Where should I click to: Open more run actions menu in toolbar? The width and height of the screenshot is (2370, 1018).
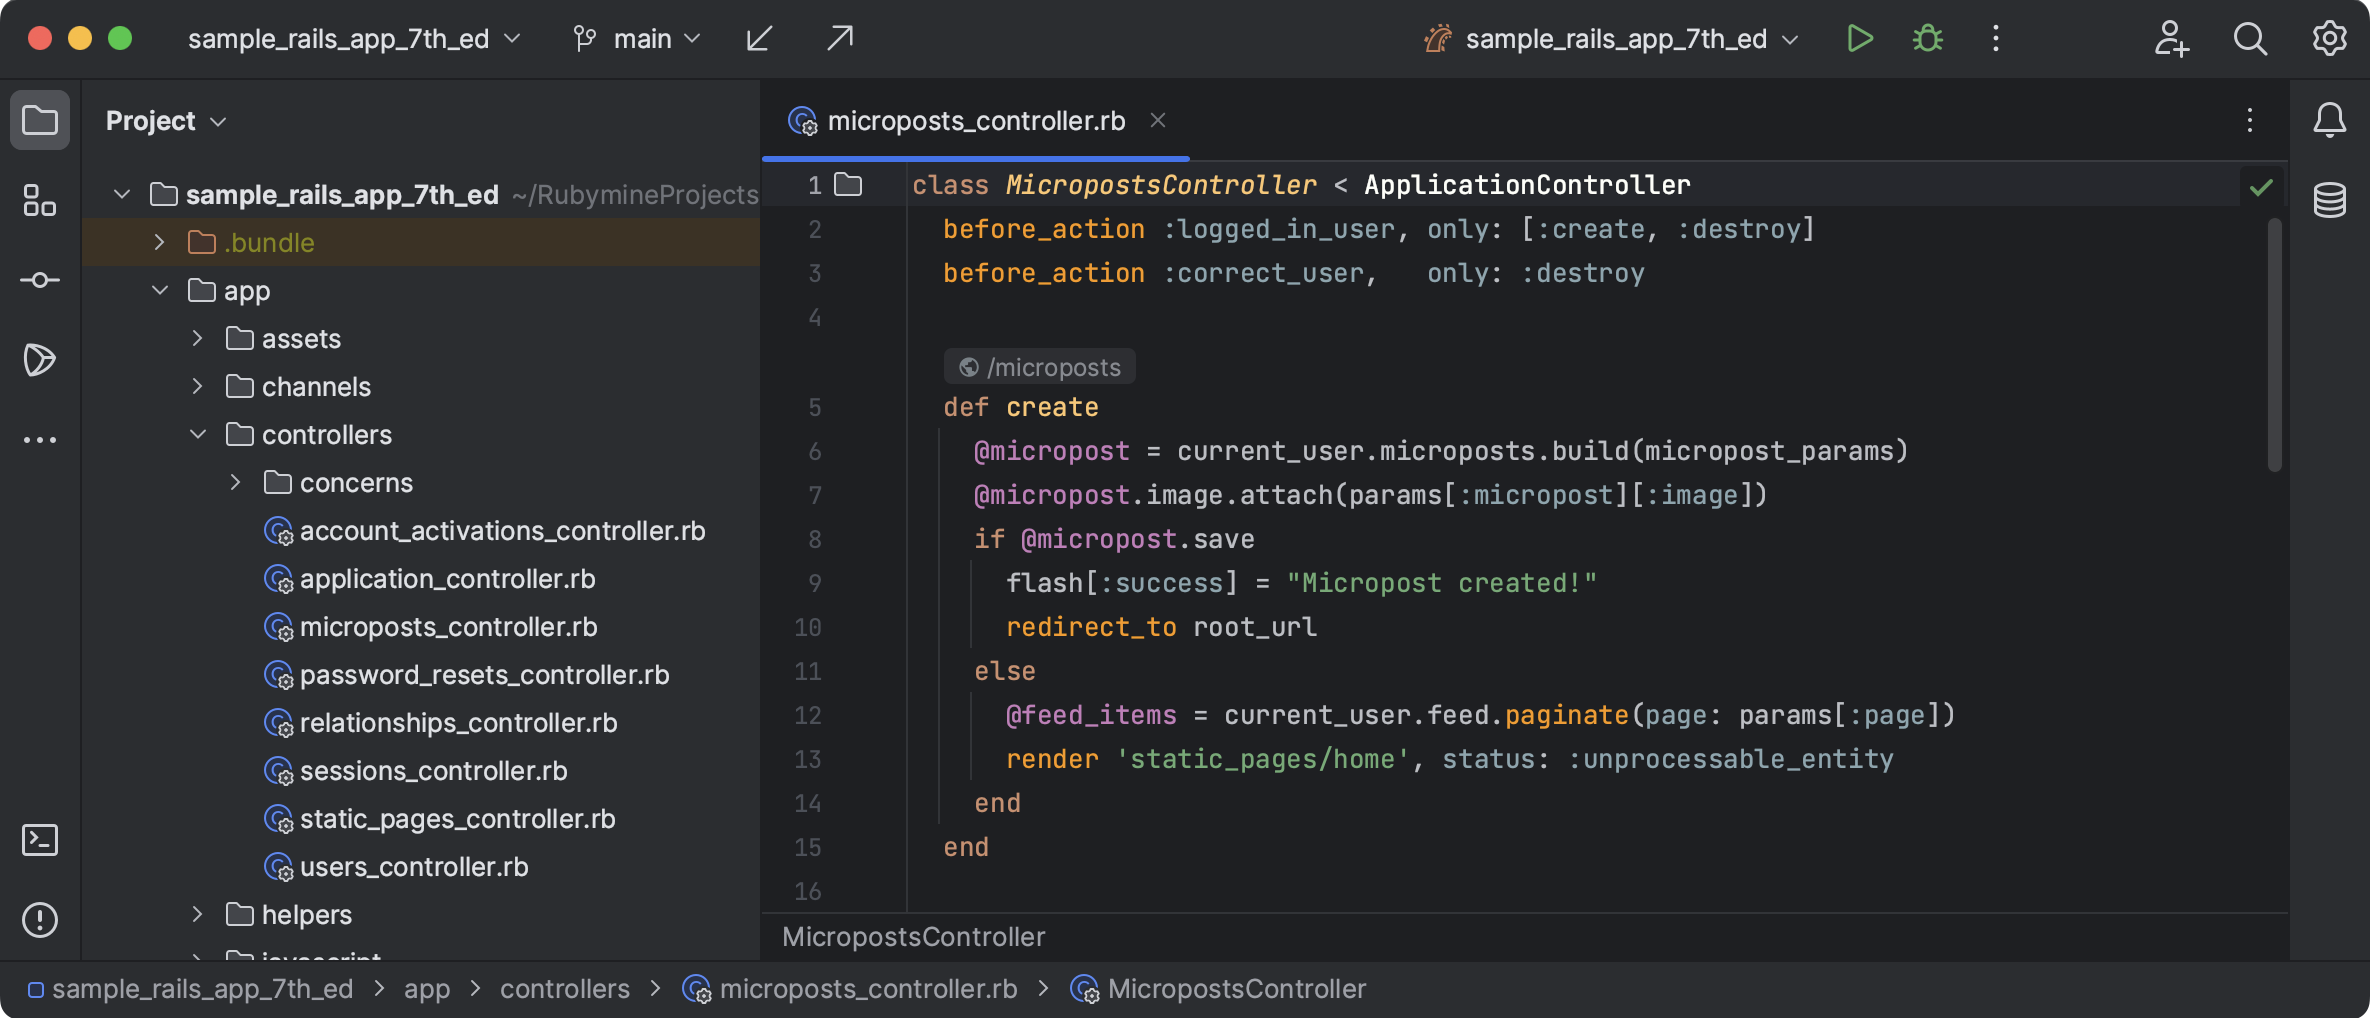pos(1996,39)
